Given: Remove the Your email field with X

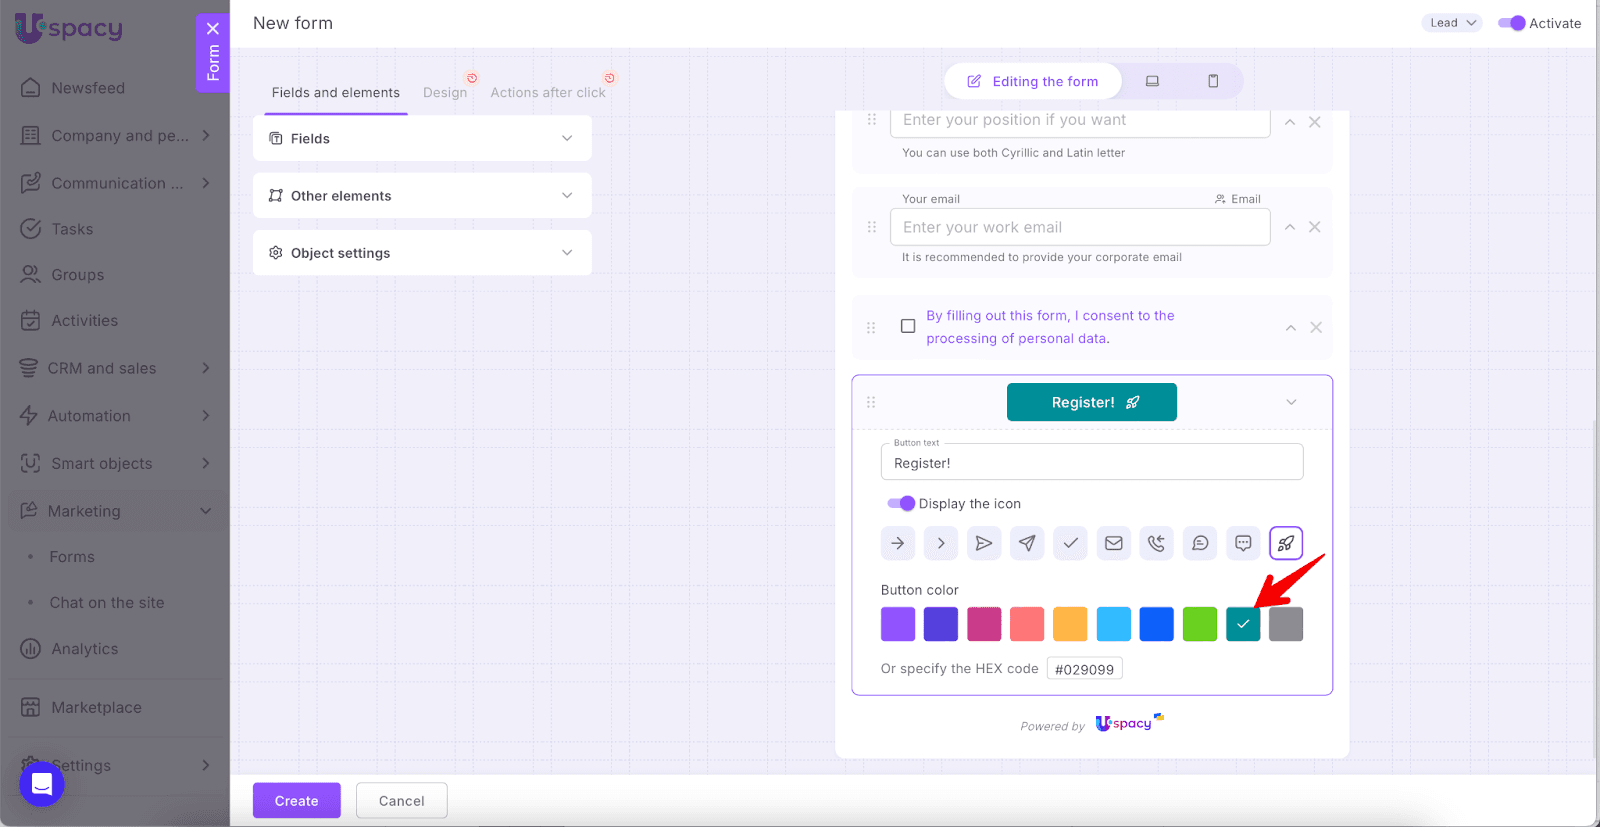Looking at the screenshot, I should click(x=1314, y=227).
